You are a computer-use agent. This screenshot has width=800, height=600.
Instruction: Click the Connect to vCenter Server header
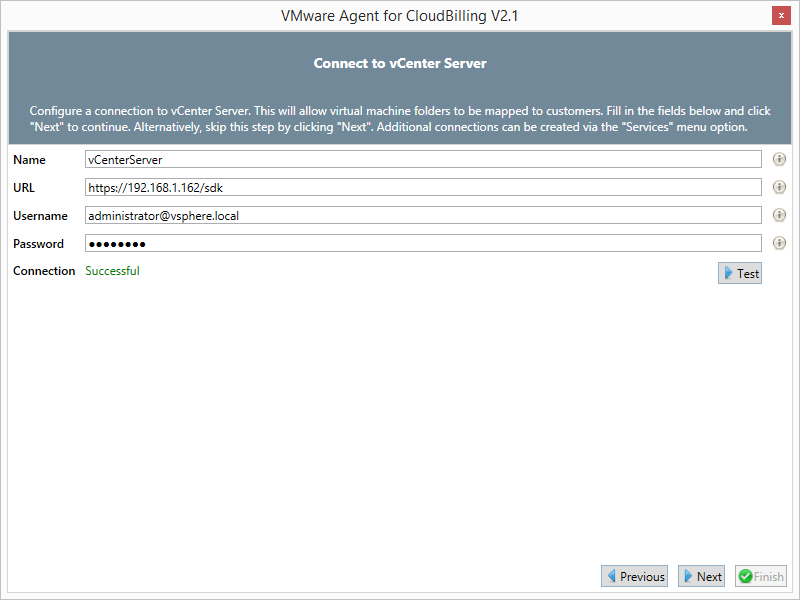click(x=400, y=62)
